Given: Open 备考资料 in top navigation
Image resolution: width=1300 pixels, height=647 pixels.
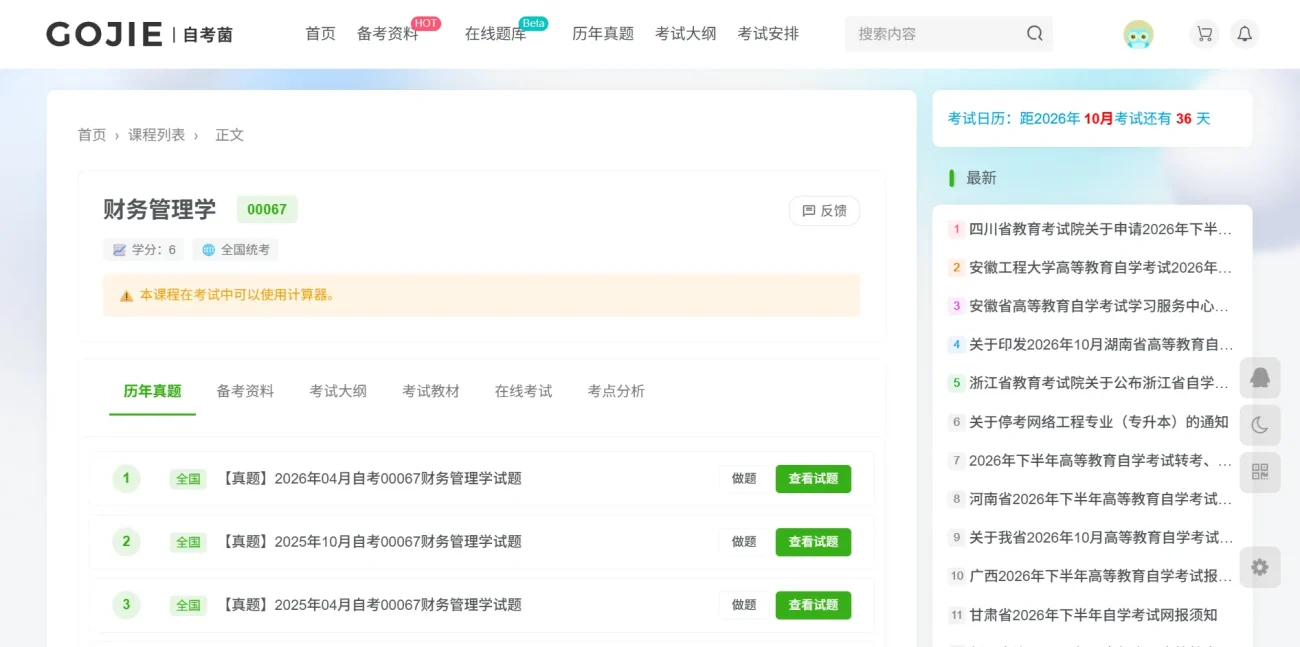Looking at the screenshot, I should coord(388,34).
